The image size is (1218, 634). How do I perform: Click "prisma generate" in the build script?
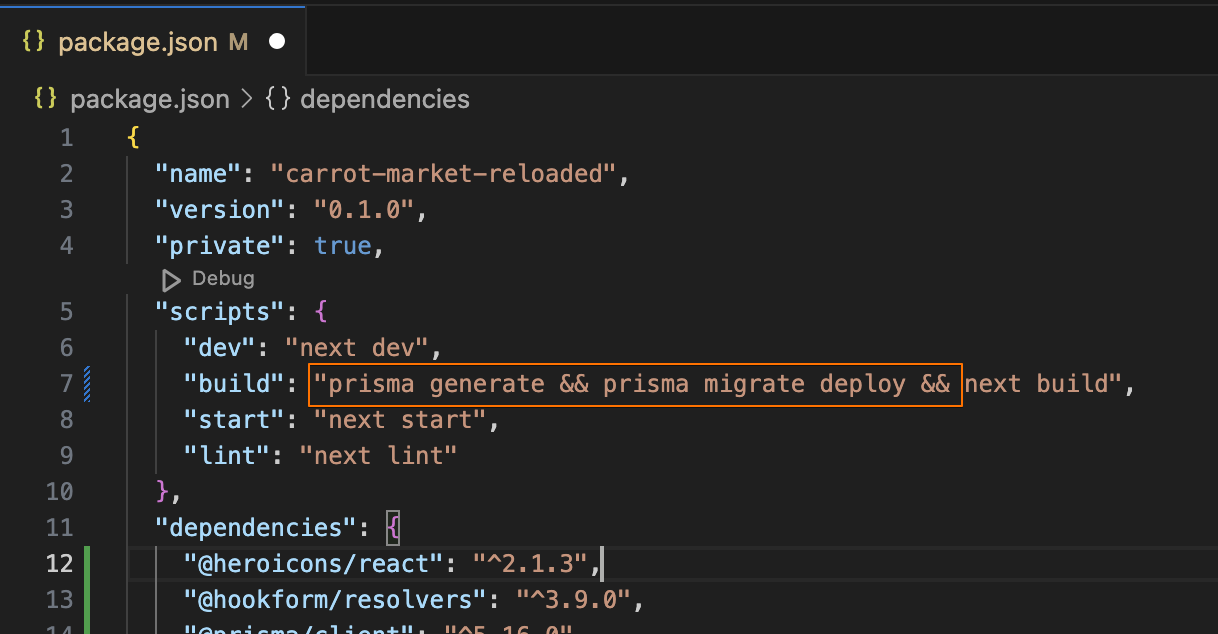pyautogui.click(x=437, y=384)
